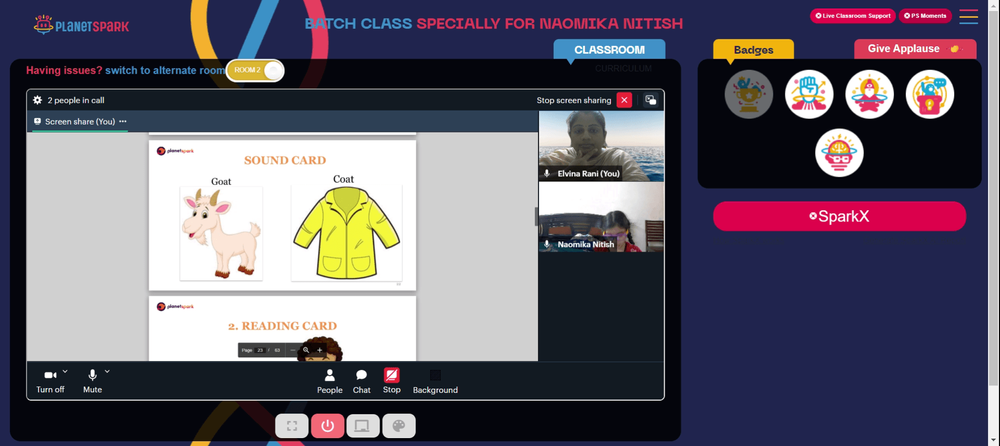Award the meditating figure badge
Screen dimensions: 1000x446
(869, 94)
